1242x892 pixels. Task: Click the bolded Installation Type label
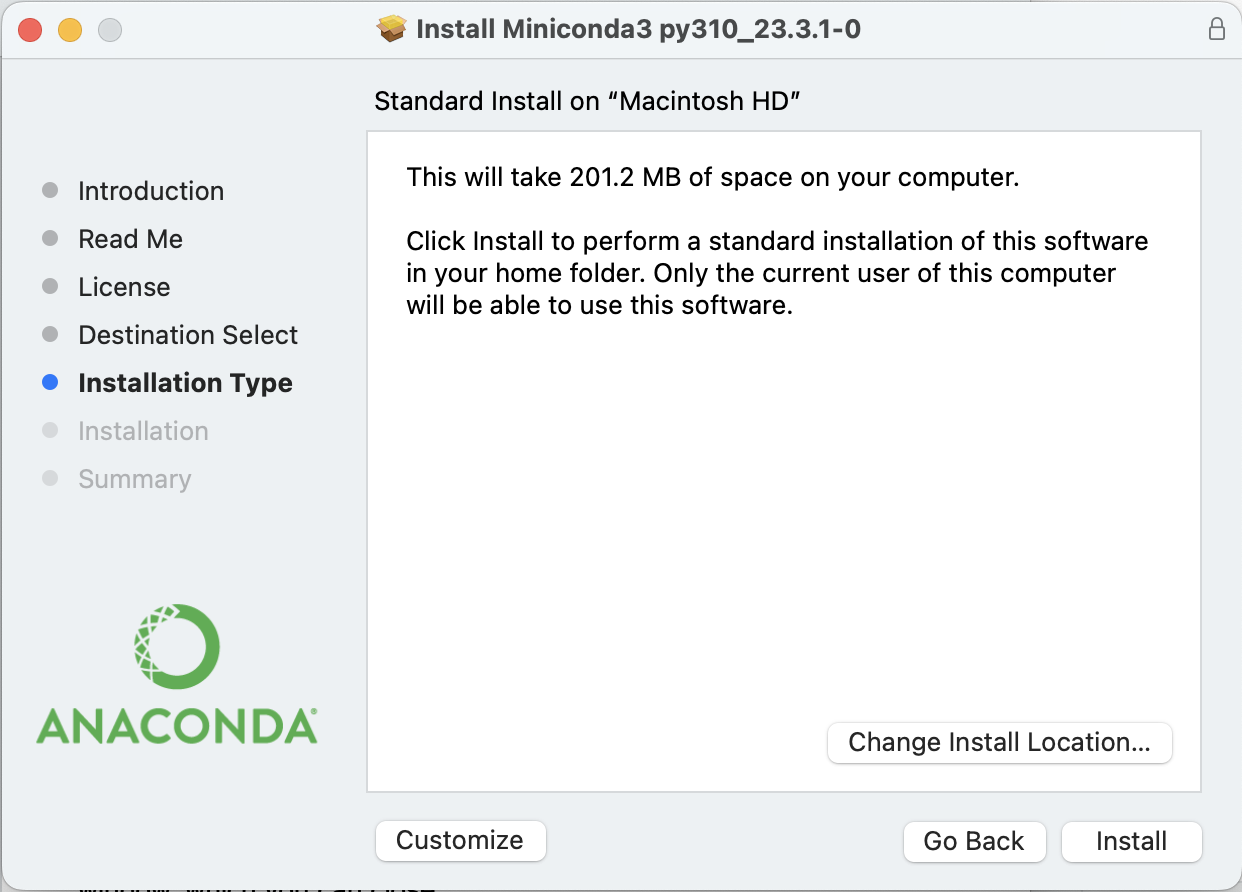coord(185,382)
